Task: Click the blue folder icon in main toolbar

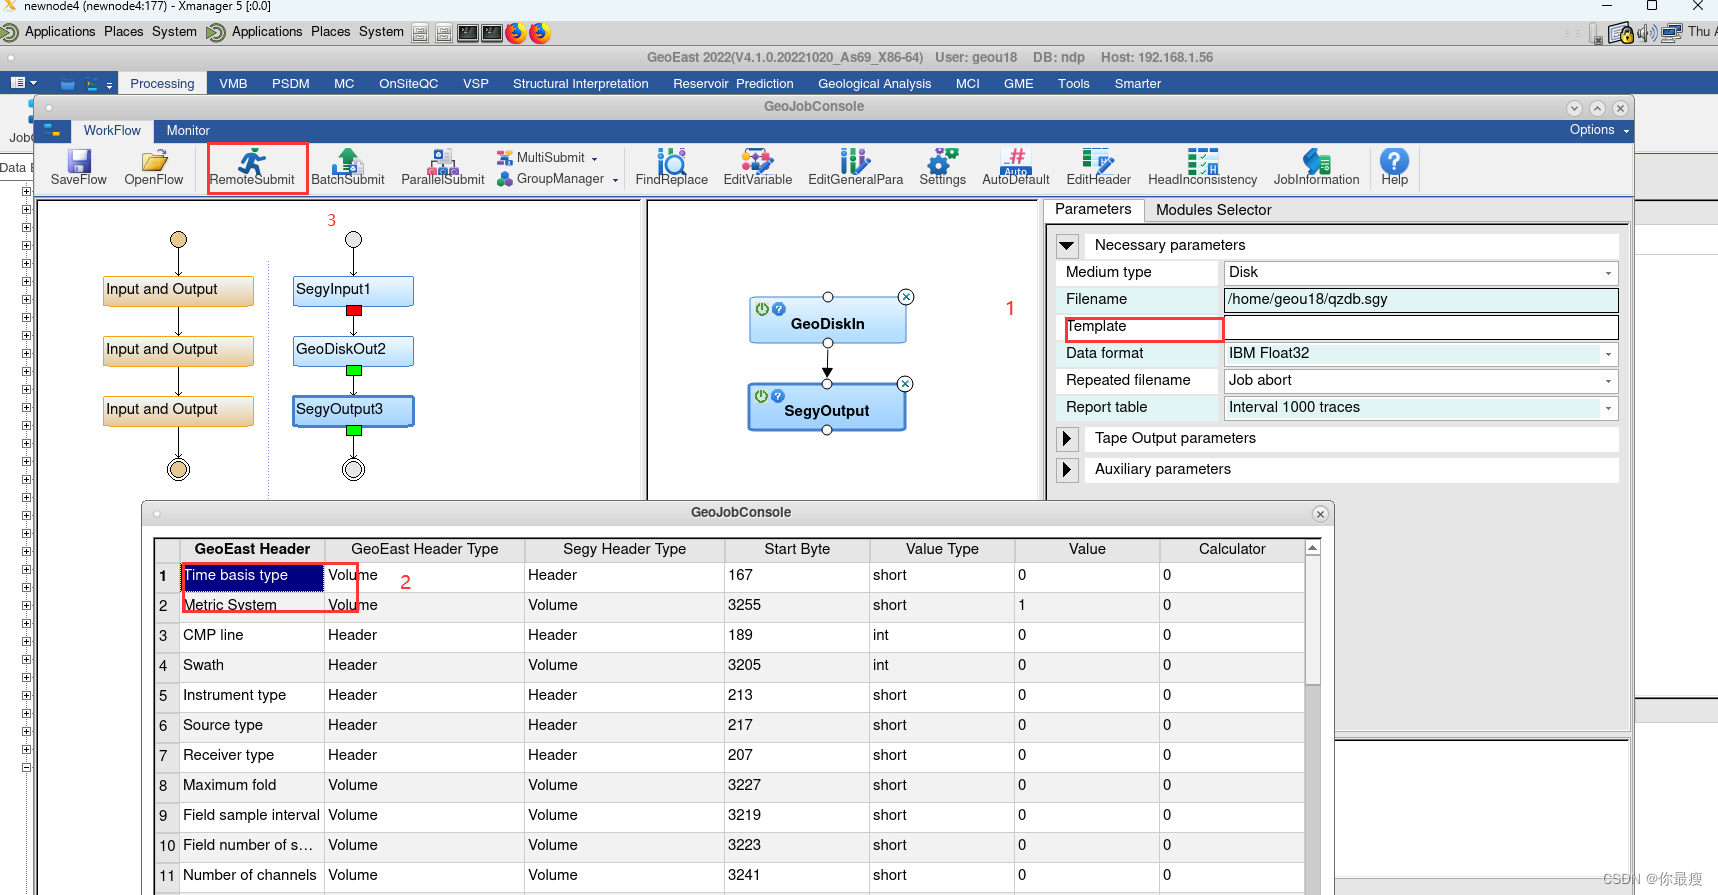Action: tap(68, 84)
